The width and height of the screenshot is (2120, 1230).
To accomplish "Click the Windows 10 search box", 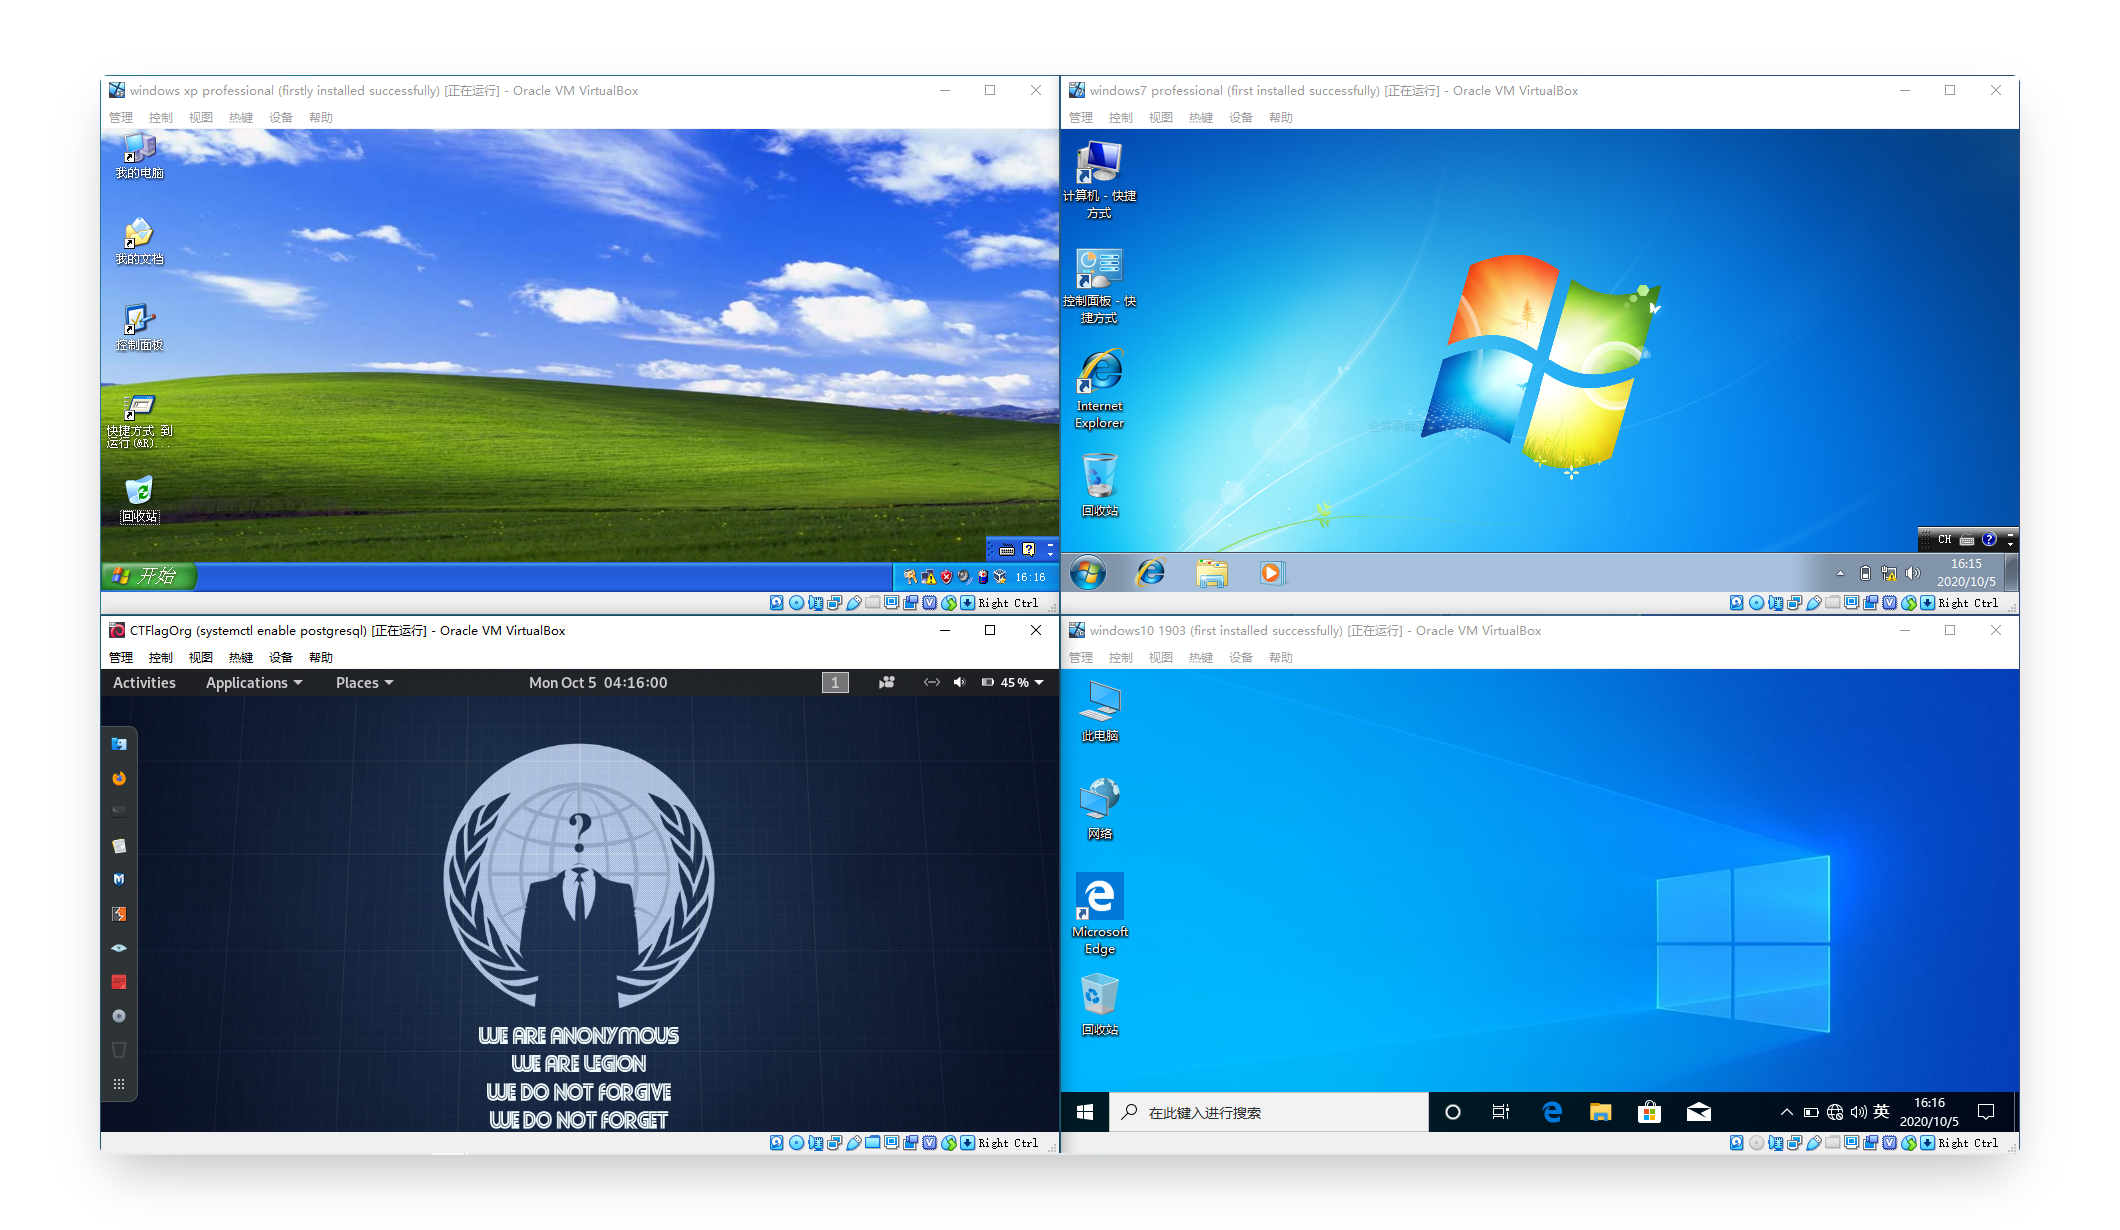I will 1270,1112.
